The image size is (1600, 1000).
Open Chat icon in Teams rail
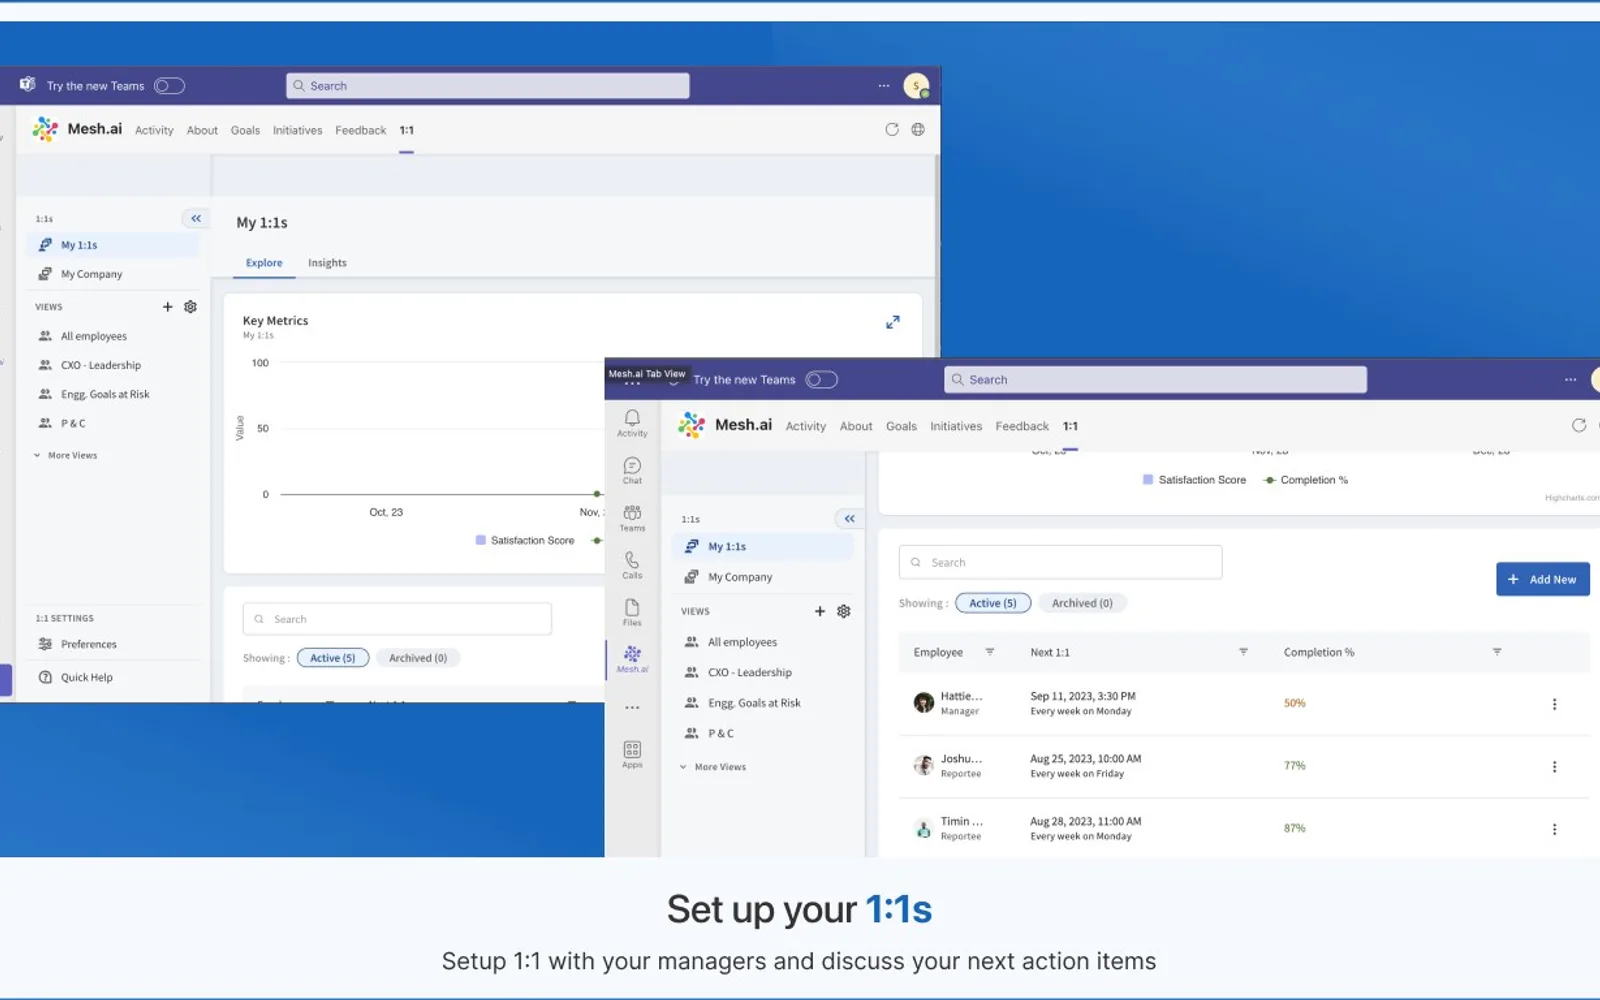(632, 471)
